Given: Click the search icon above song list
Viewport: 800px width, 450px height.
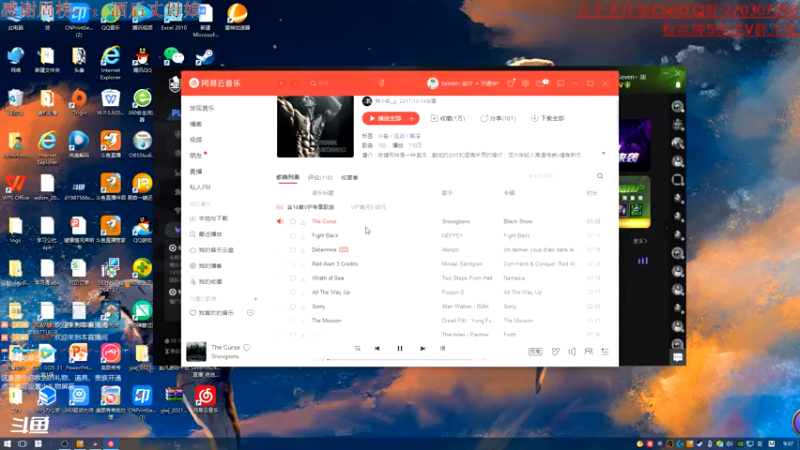Looking at the screenshot, I should (x=600, y=176).
